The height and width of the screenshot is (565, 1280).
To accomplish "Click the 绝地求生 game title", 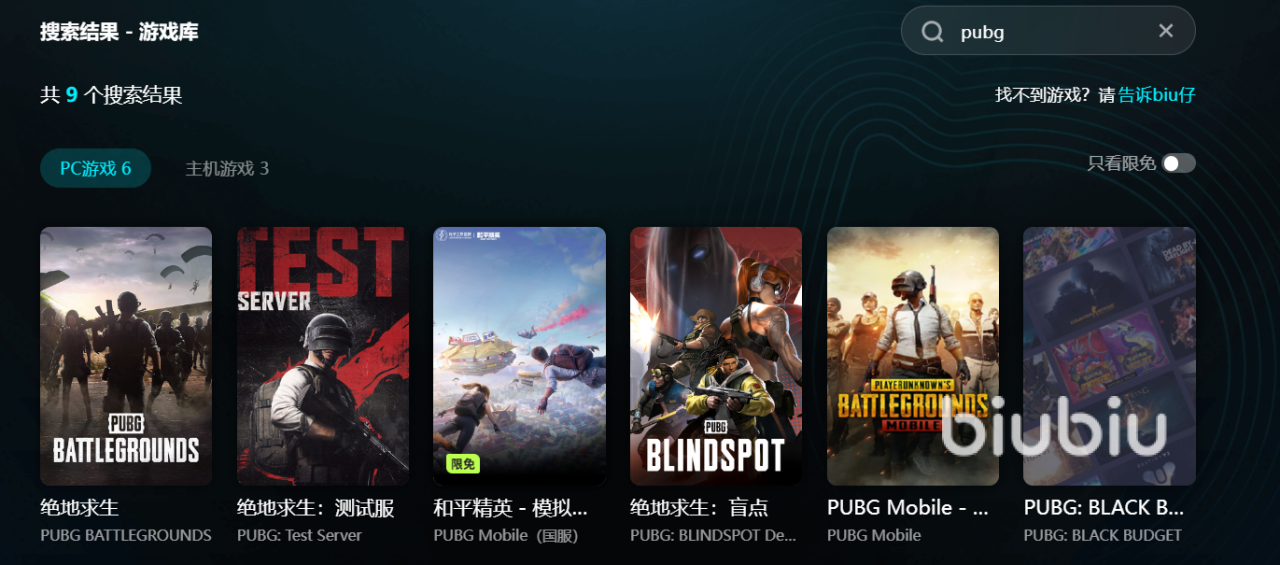I will click(x=80, y=508).
